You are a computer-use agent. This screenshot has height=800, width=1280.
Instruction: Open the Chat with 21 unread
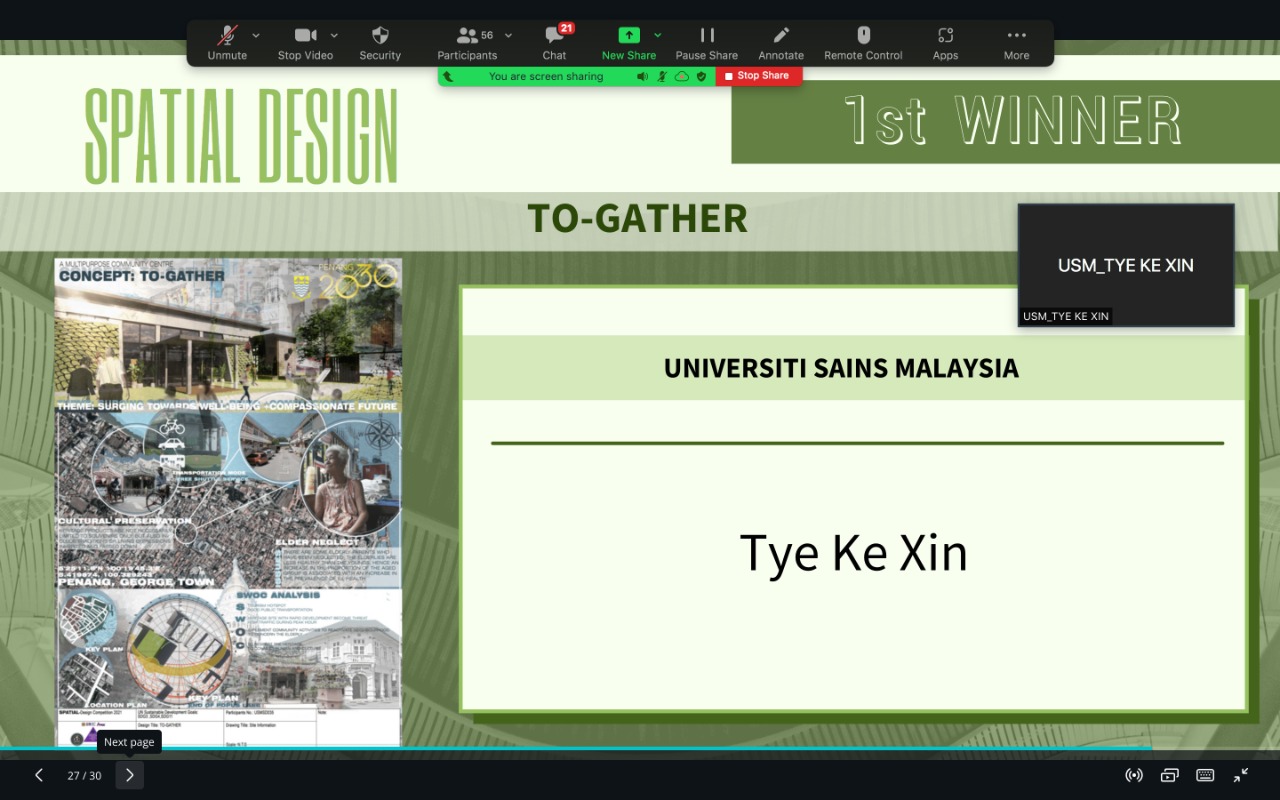[x=555, y=44]
